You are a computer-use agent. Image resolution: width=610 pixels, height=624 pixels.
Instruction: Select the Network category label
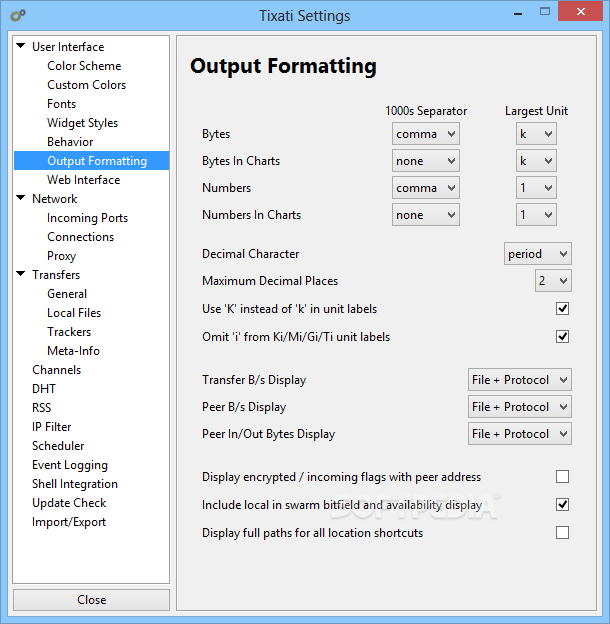55,199
